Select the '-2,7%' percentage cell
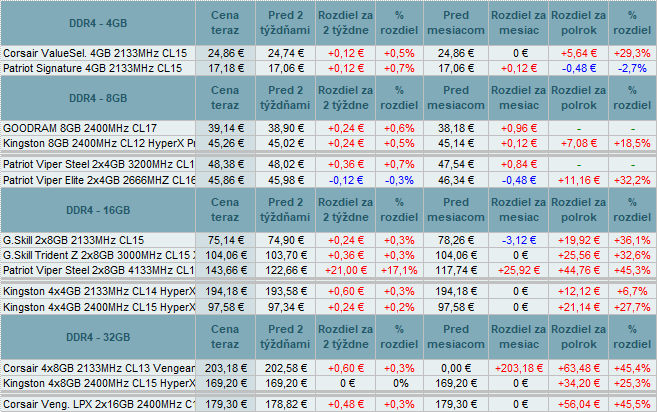This screenshot has height=412, width=657. [x=632, y=68]
